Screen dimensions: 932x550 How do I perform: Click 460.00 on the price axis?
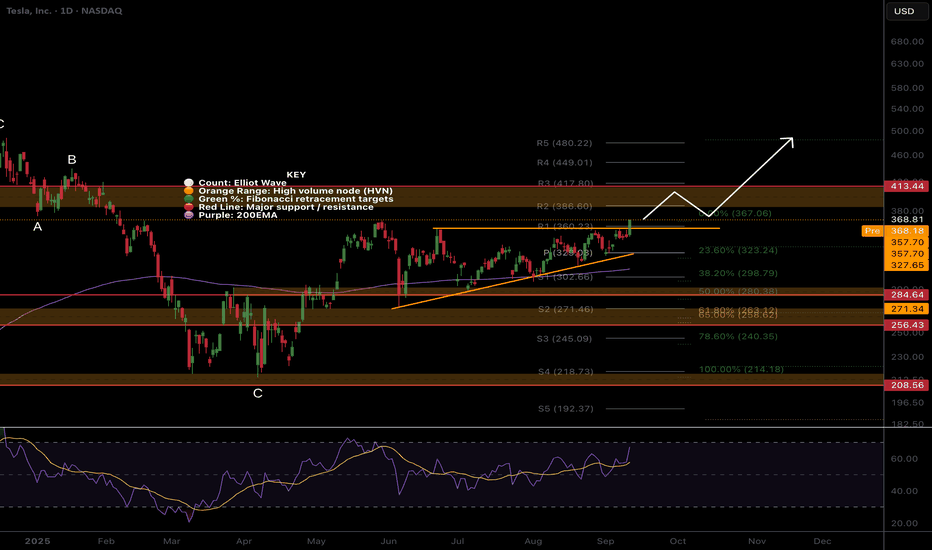pyautogui.click(x=907, y=155)
